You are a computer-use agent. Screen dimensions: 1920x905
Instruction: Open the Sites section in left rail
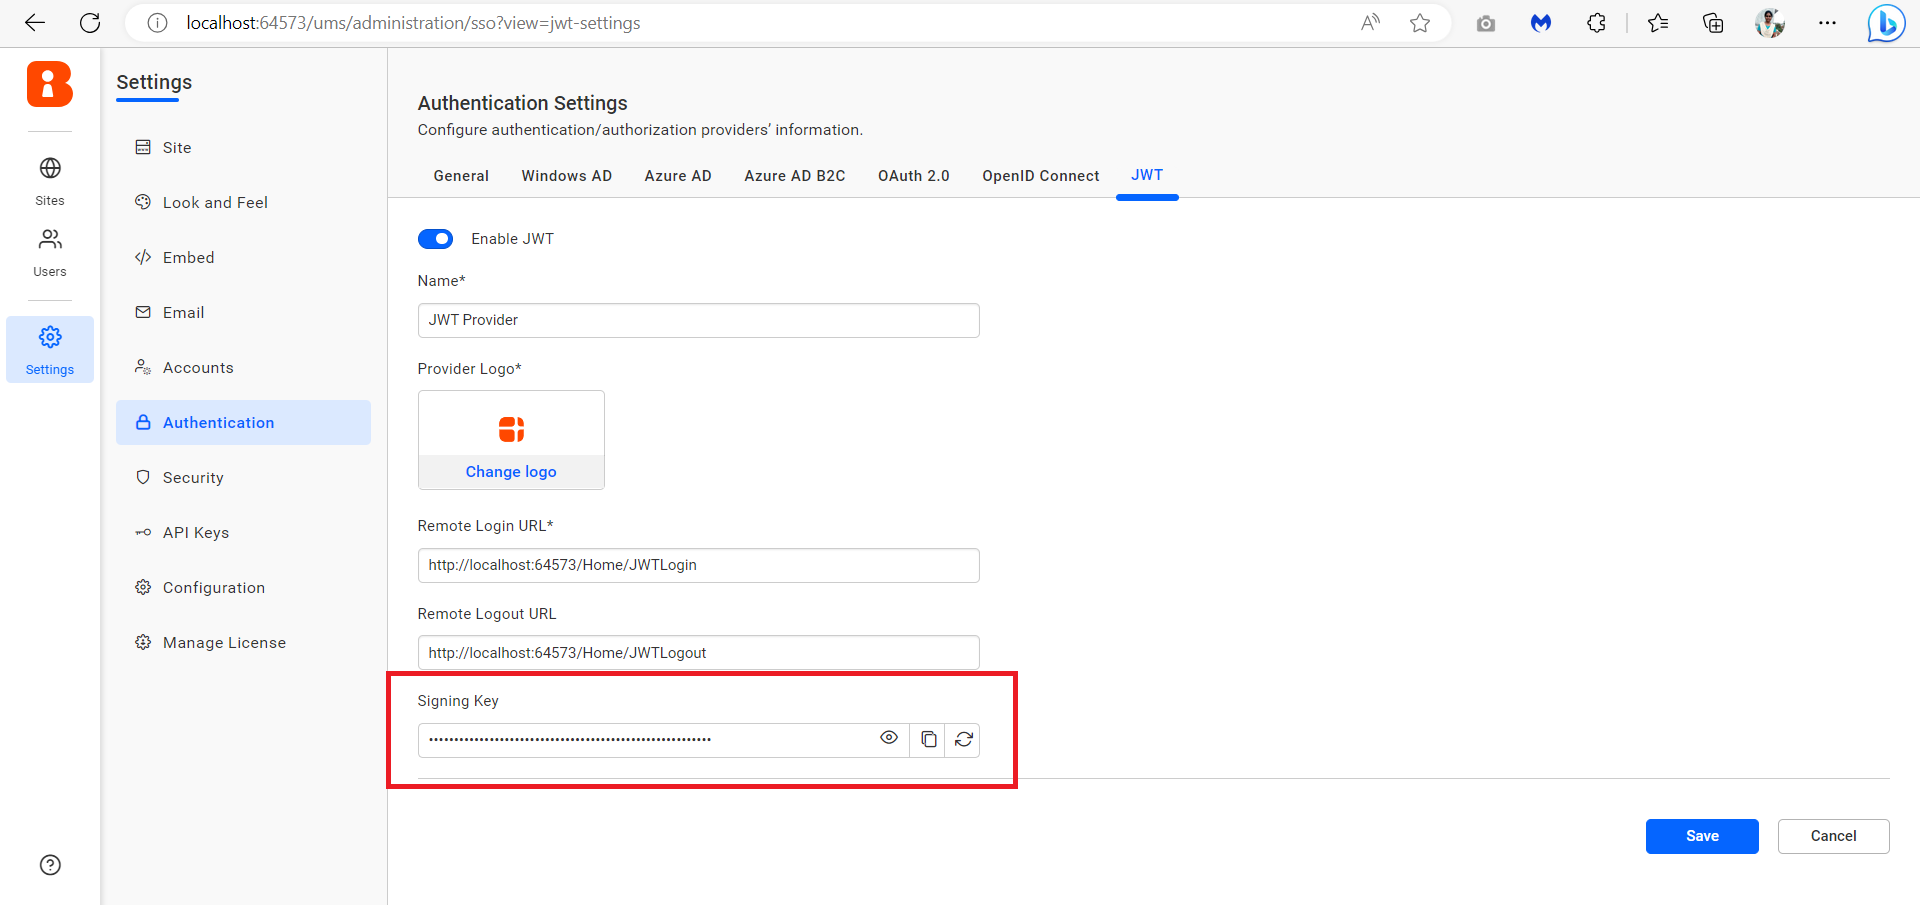(50, 180)
